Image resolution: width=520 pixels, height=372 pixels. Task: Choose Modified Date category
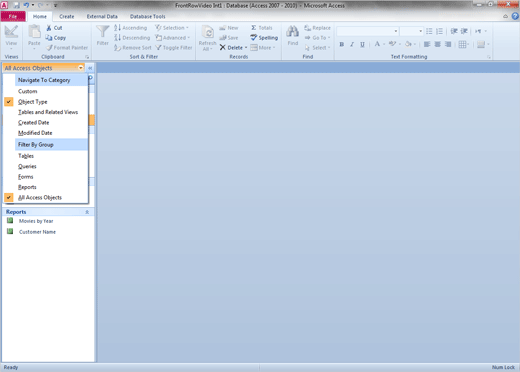(35, 133)
